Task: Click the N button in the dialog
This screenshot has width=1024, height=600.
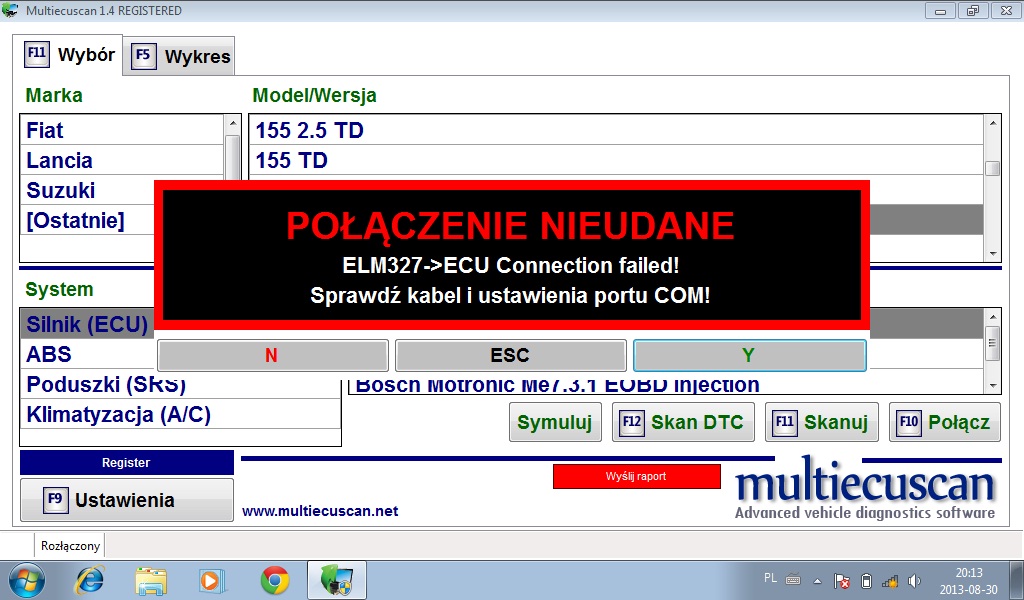Action: click(272, 355)
